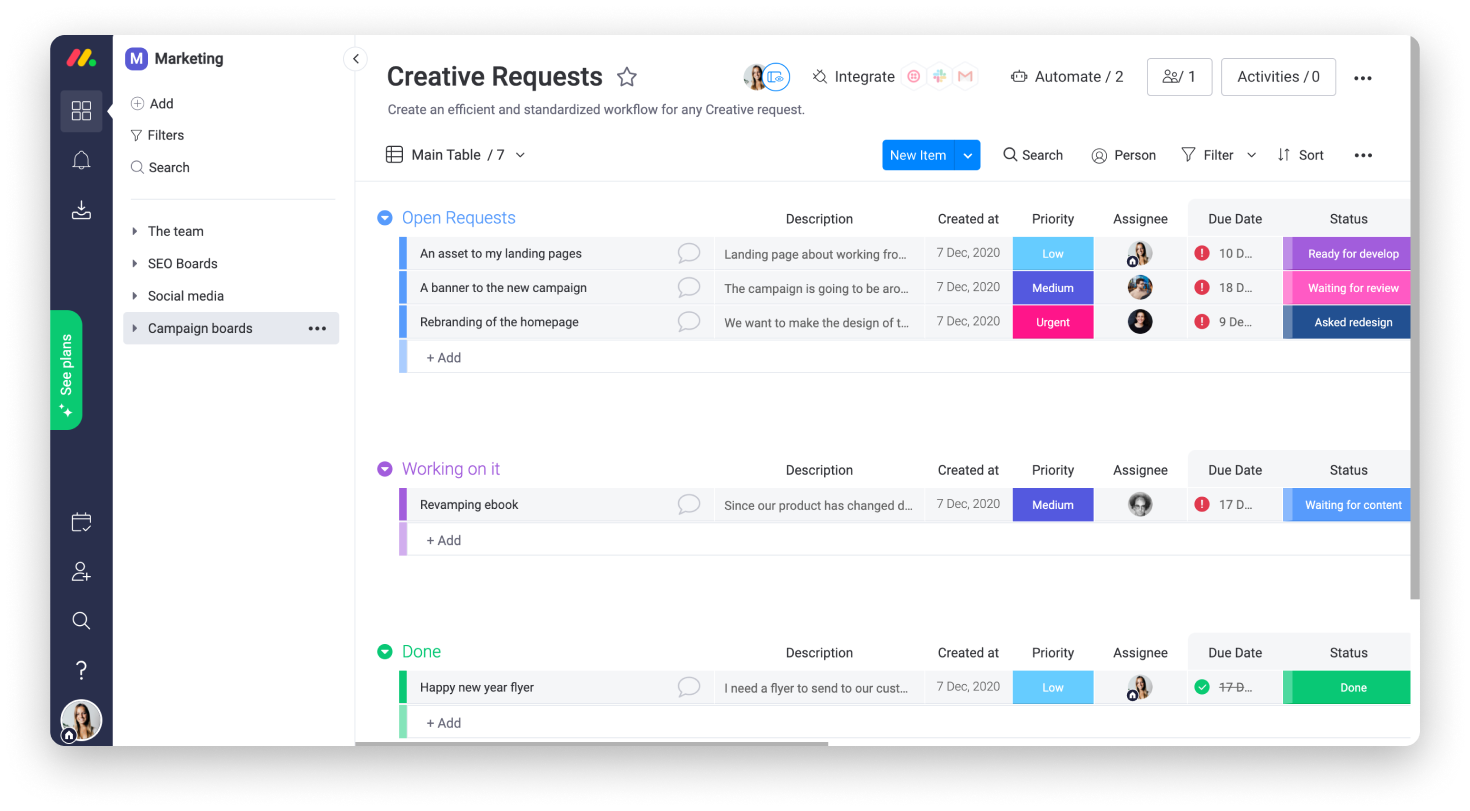Open the view options ellipsis beside Sort
The width and height of the screenshot is (1470, 811).
(x=1363, y=155)
